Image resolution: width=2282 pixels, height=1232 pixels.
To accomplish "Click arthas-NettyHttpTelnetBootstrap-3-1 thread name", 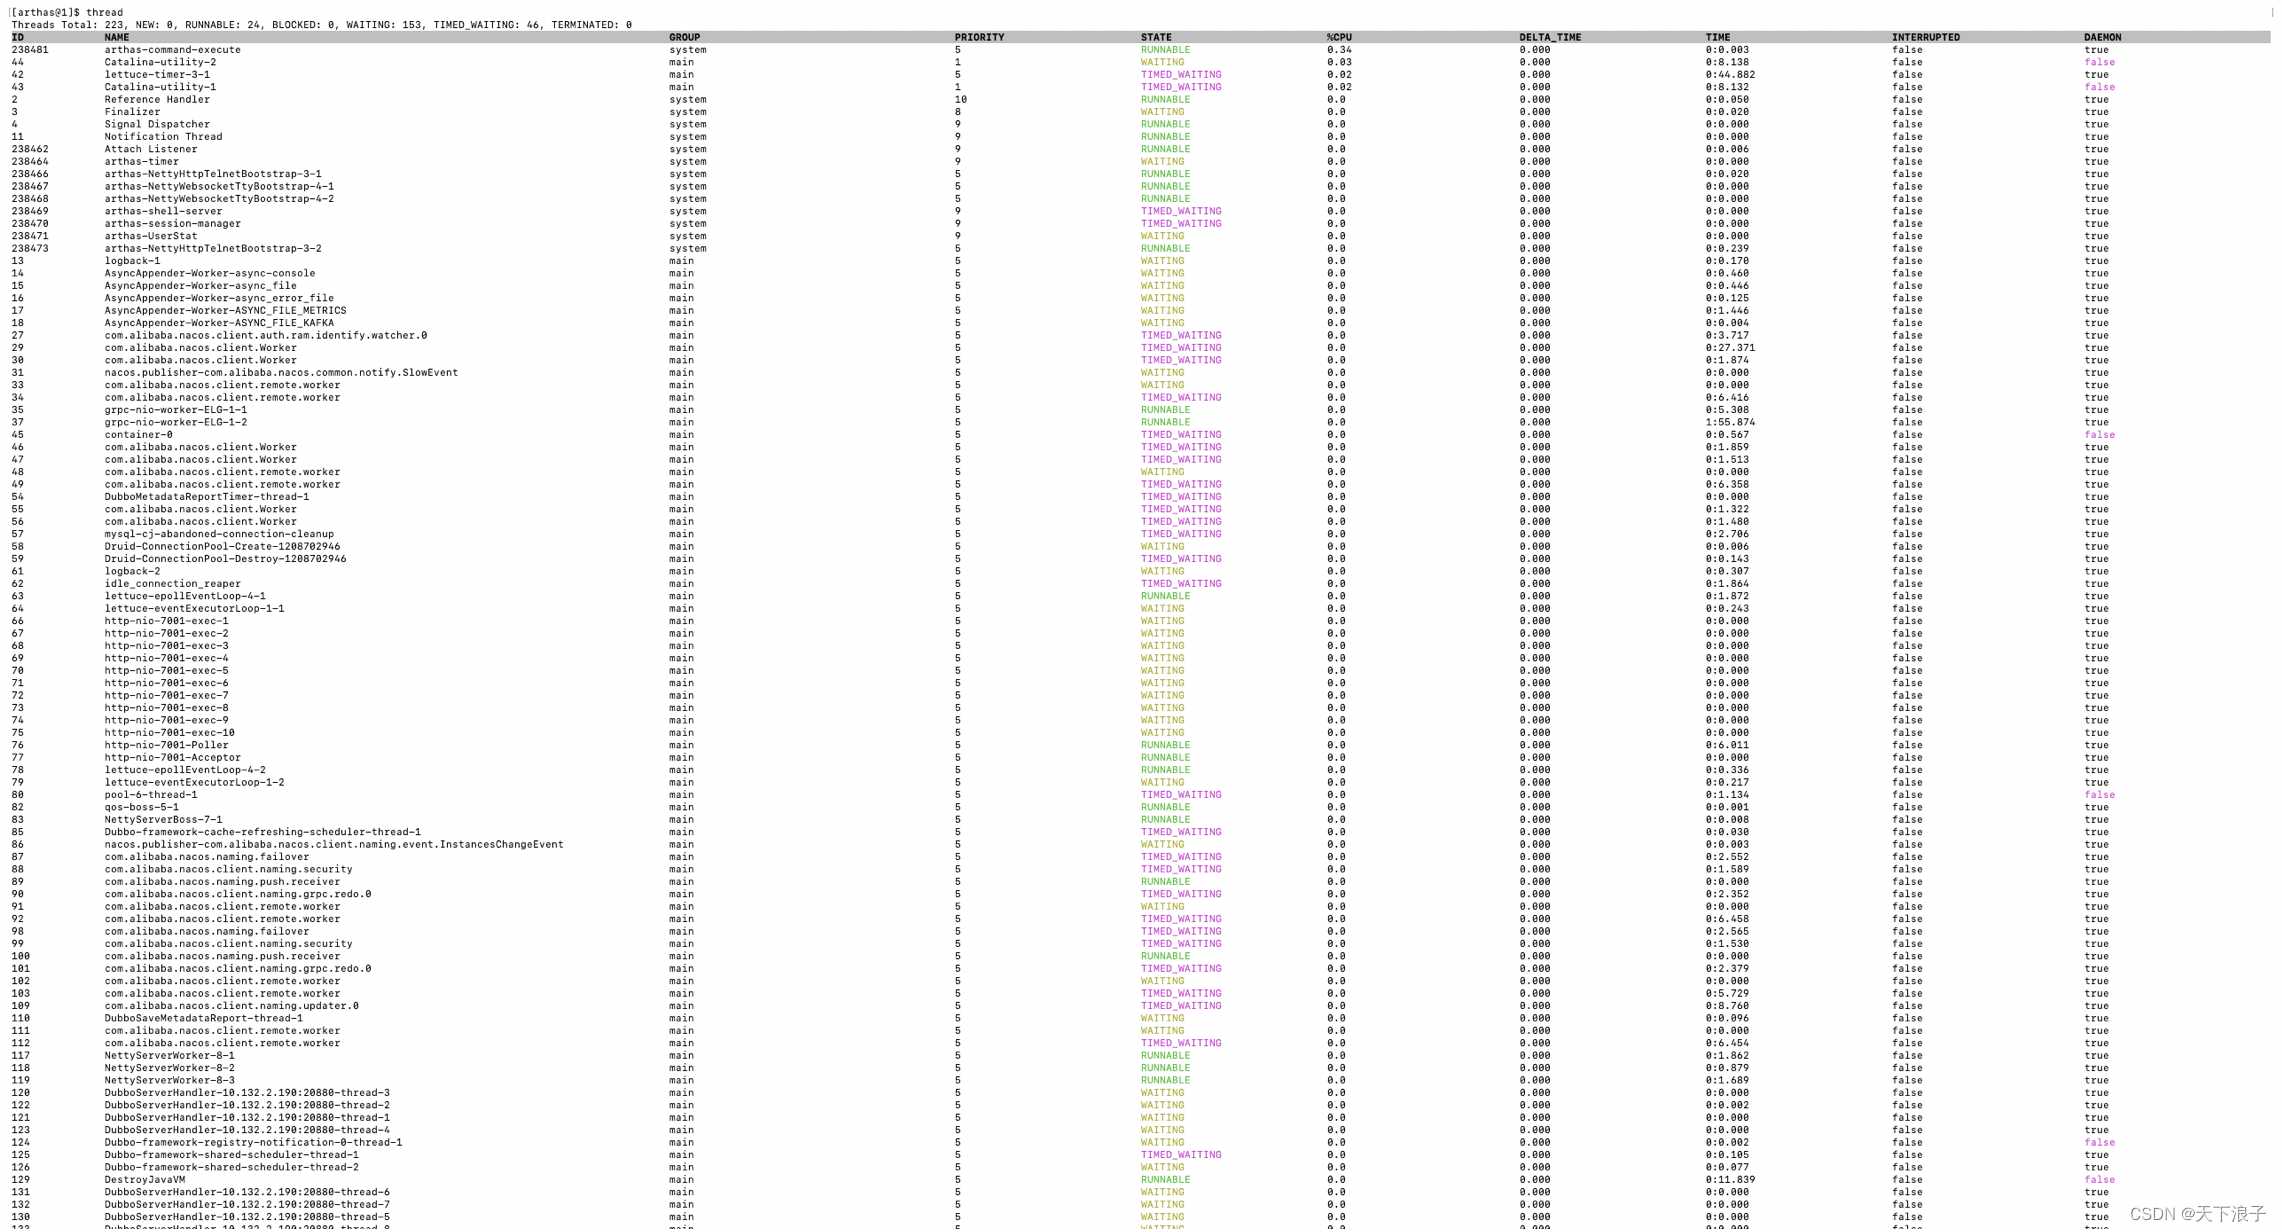I will click(213, 174).
